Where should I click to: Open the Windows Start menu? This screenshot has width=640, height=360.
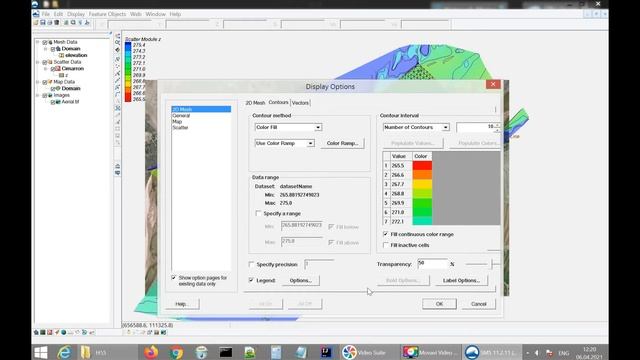pyautogui.click(x=40, y=352)
